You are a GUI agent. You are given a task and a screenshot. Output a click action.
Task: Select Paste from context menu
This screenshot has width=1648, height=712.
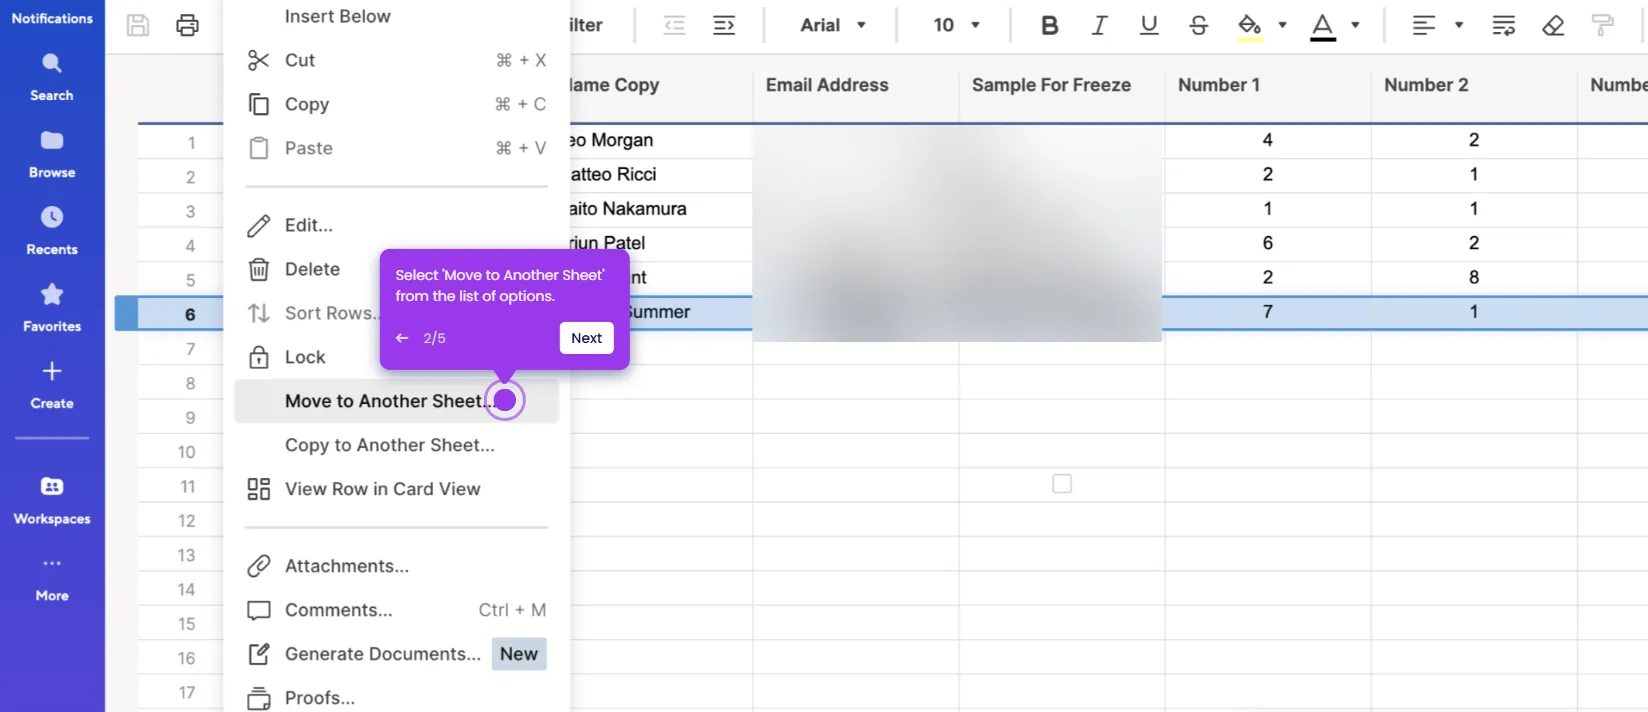click(396, 148)
